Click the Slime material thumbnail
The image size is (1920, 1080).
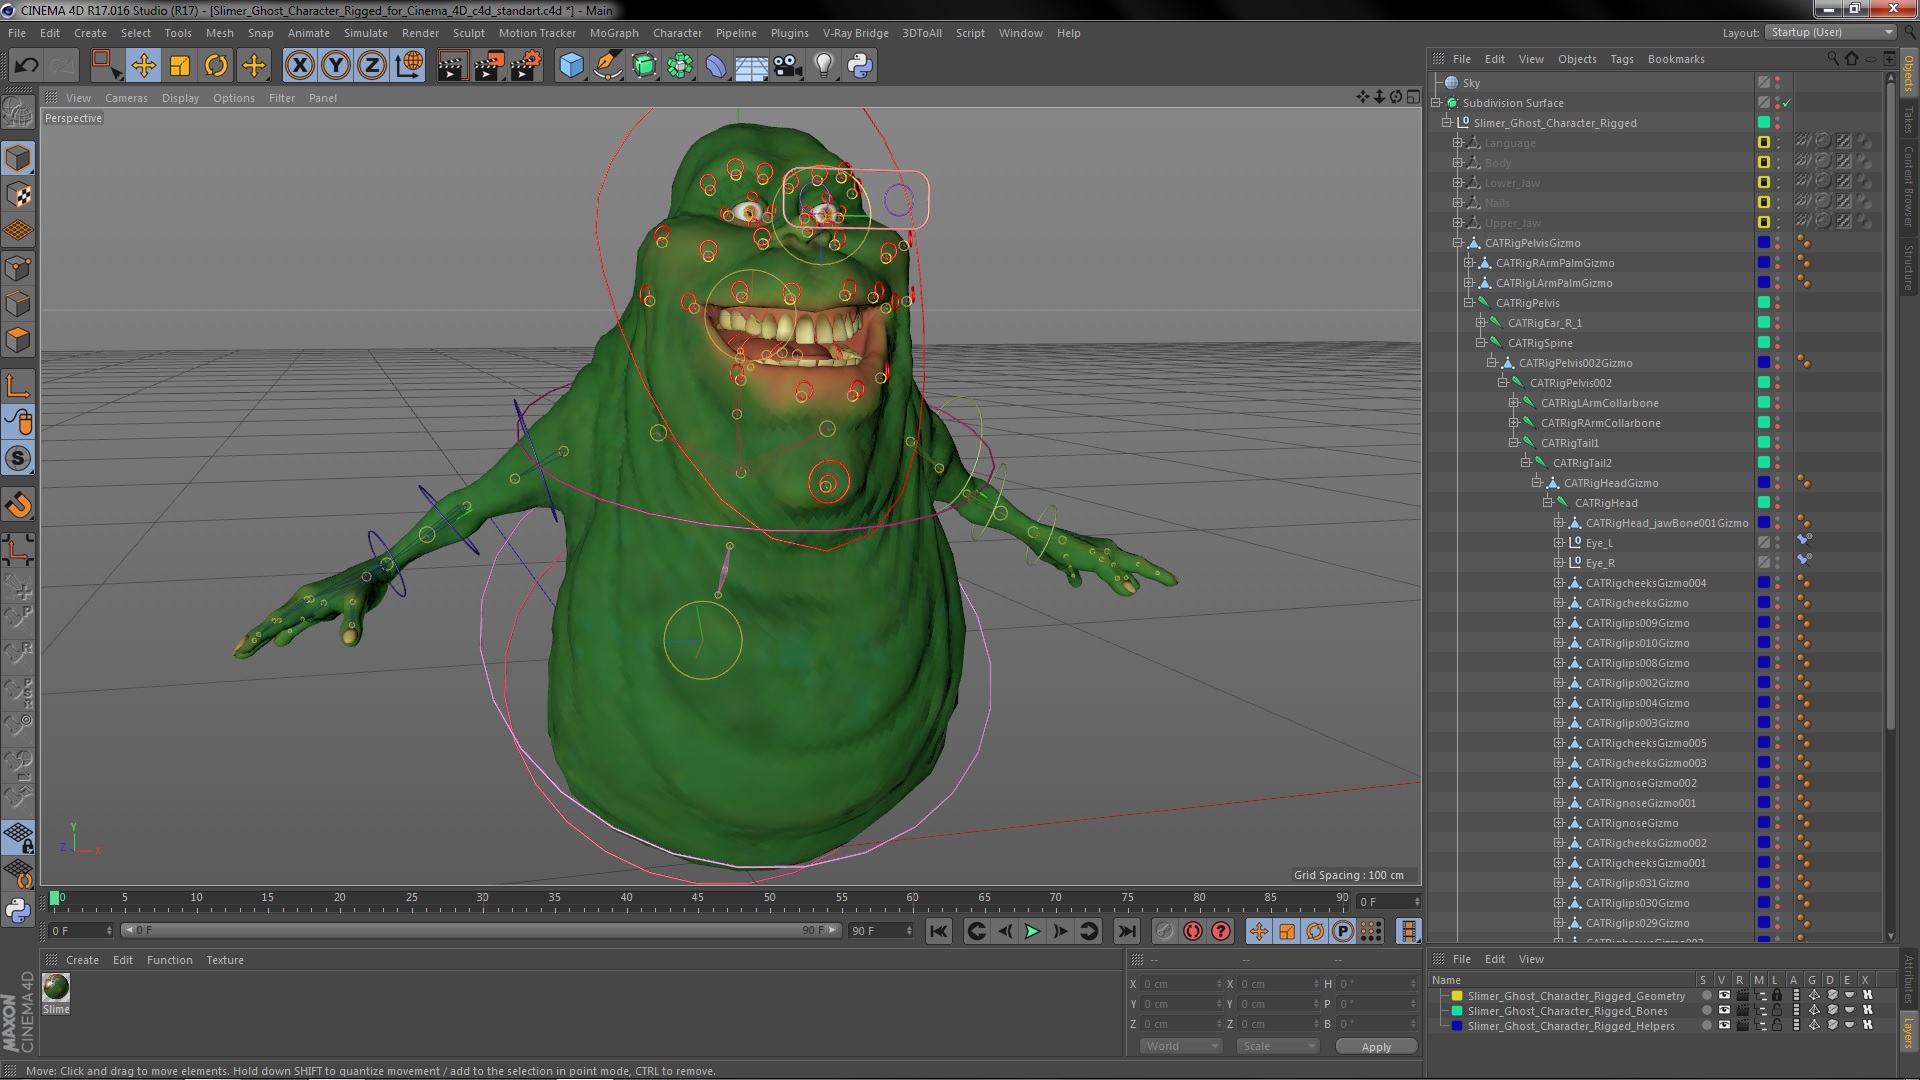point(56,987)
